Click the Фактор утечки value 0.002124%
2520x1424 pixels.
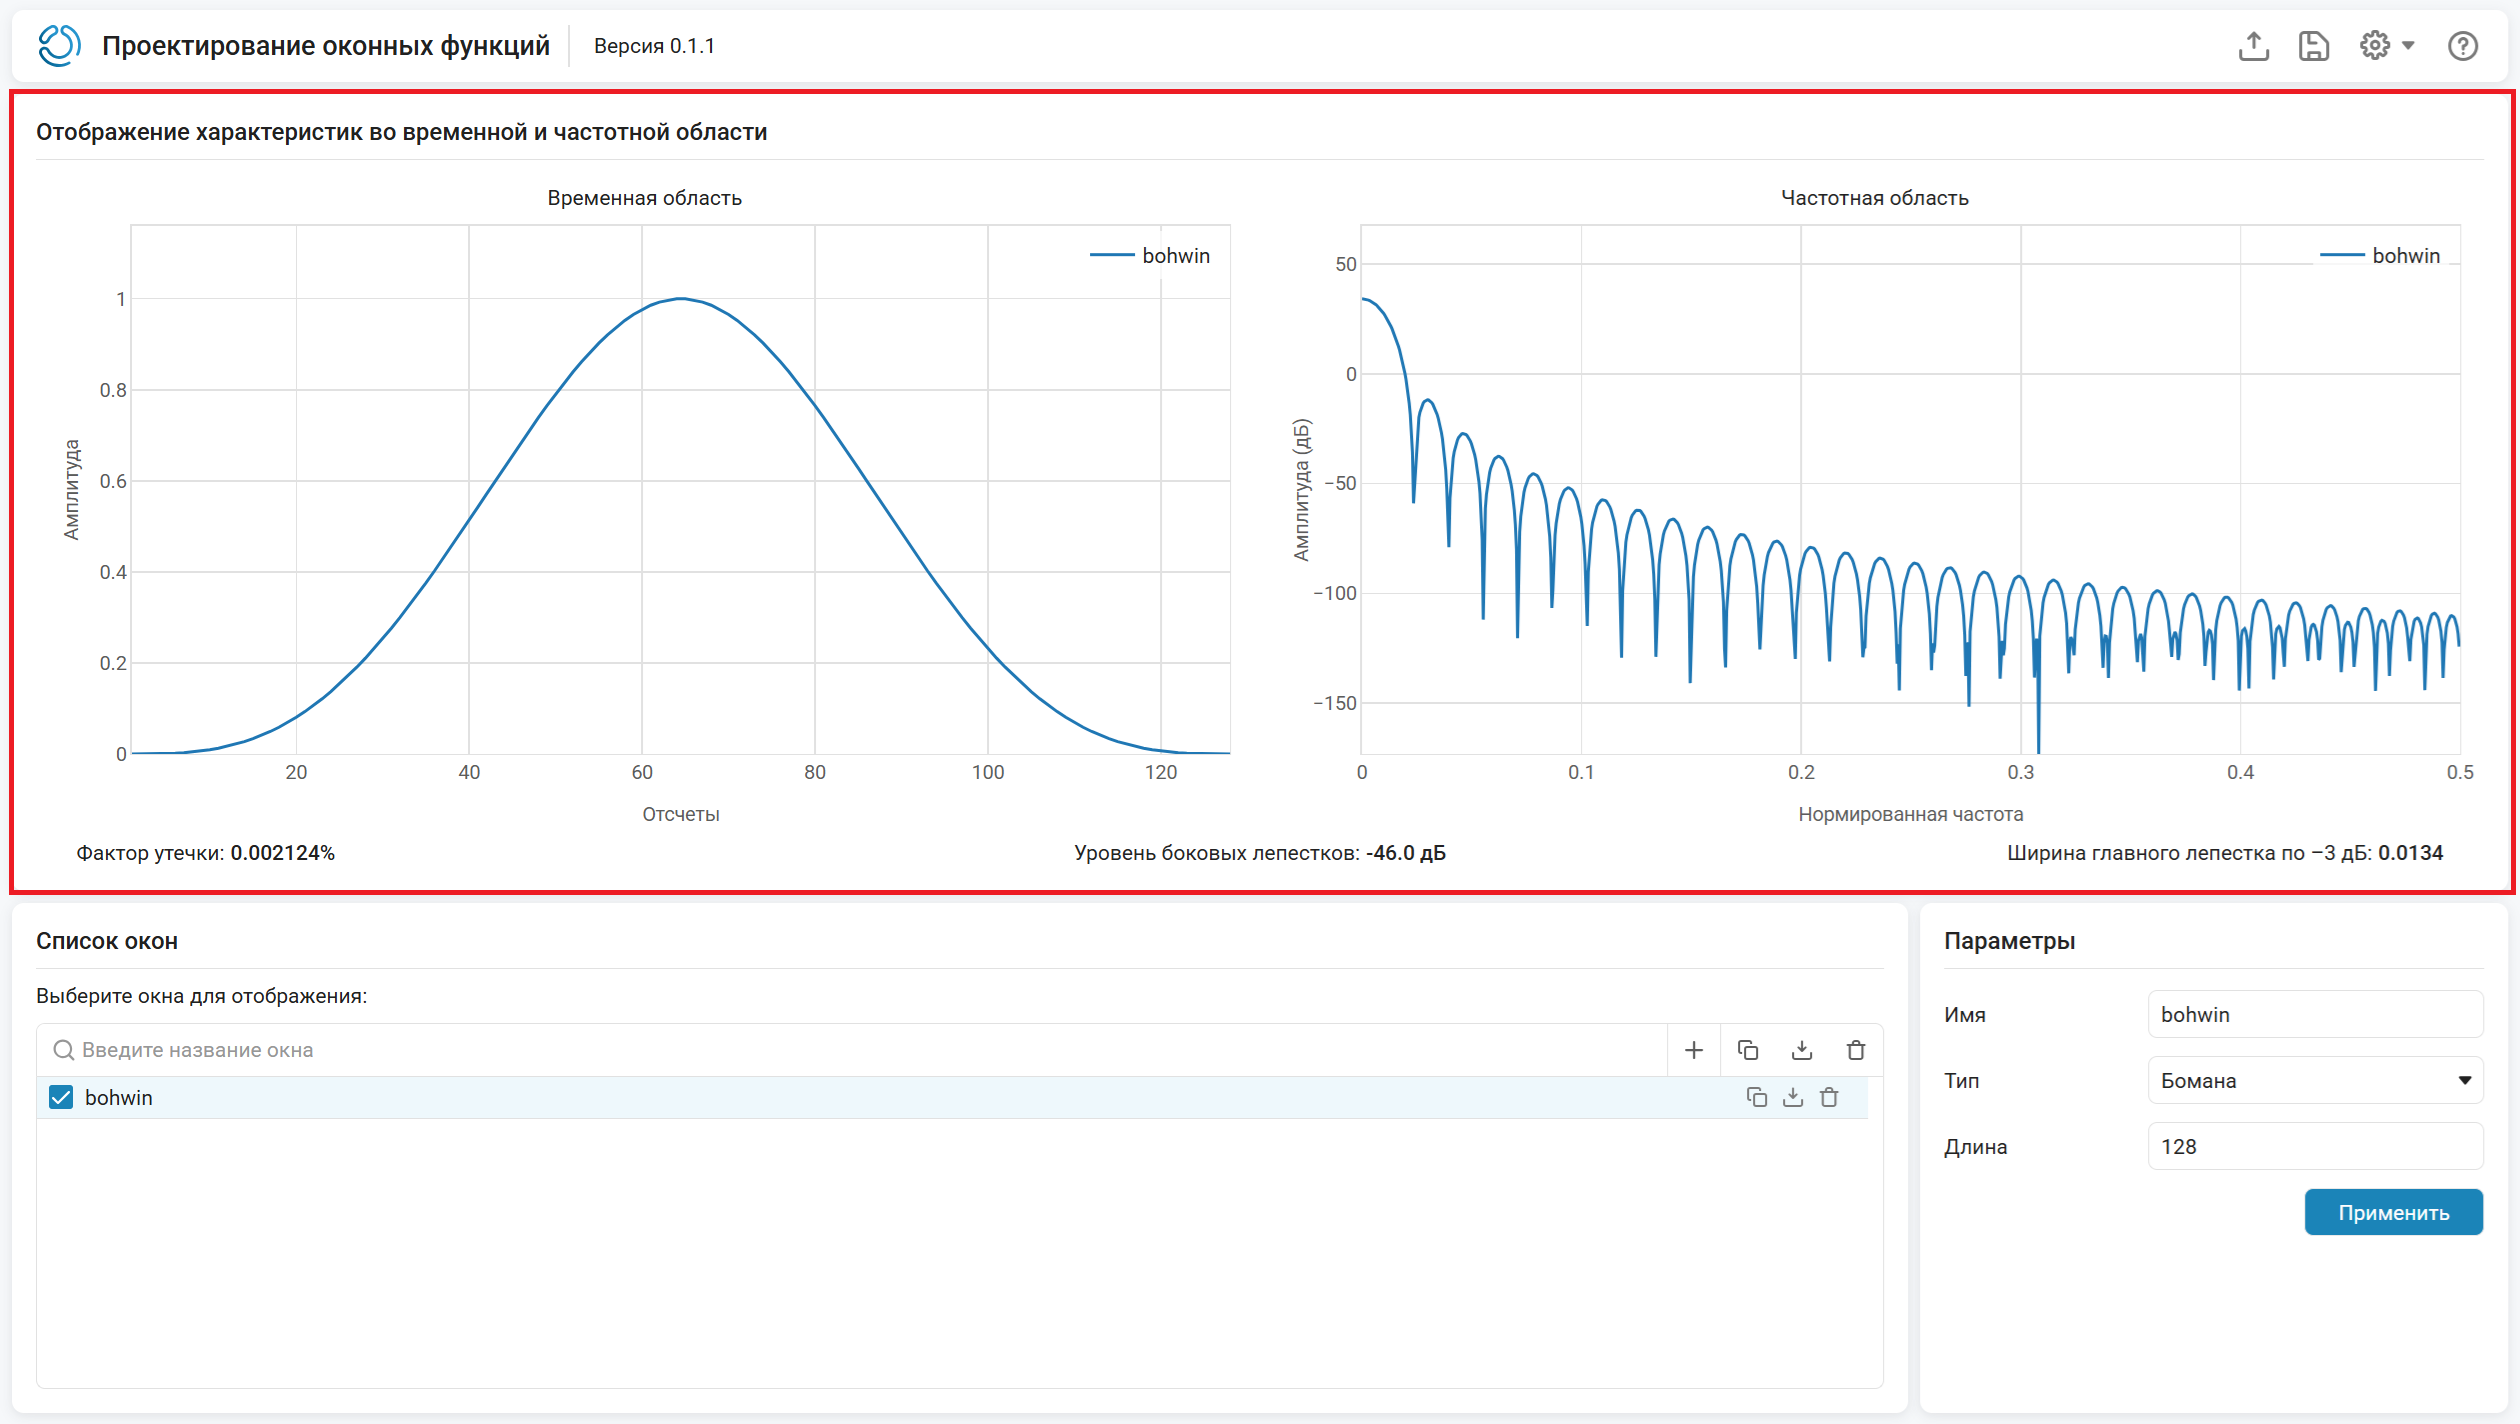(x=282, y=853)
